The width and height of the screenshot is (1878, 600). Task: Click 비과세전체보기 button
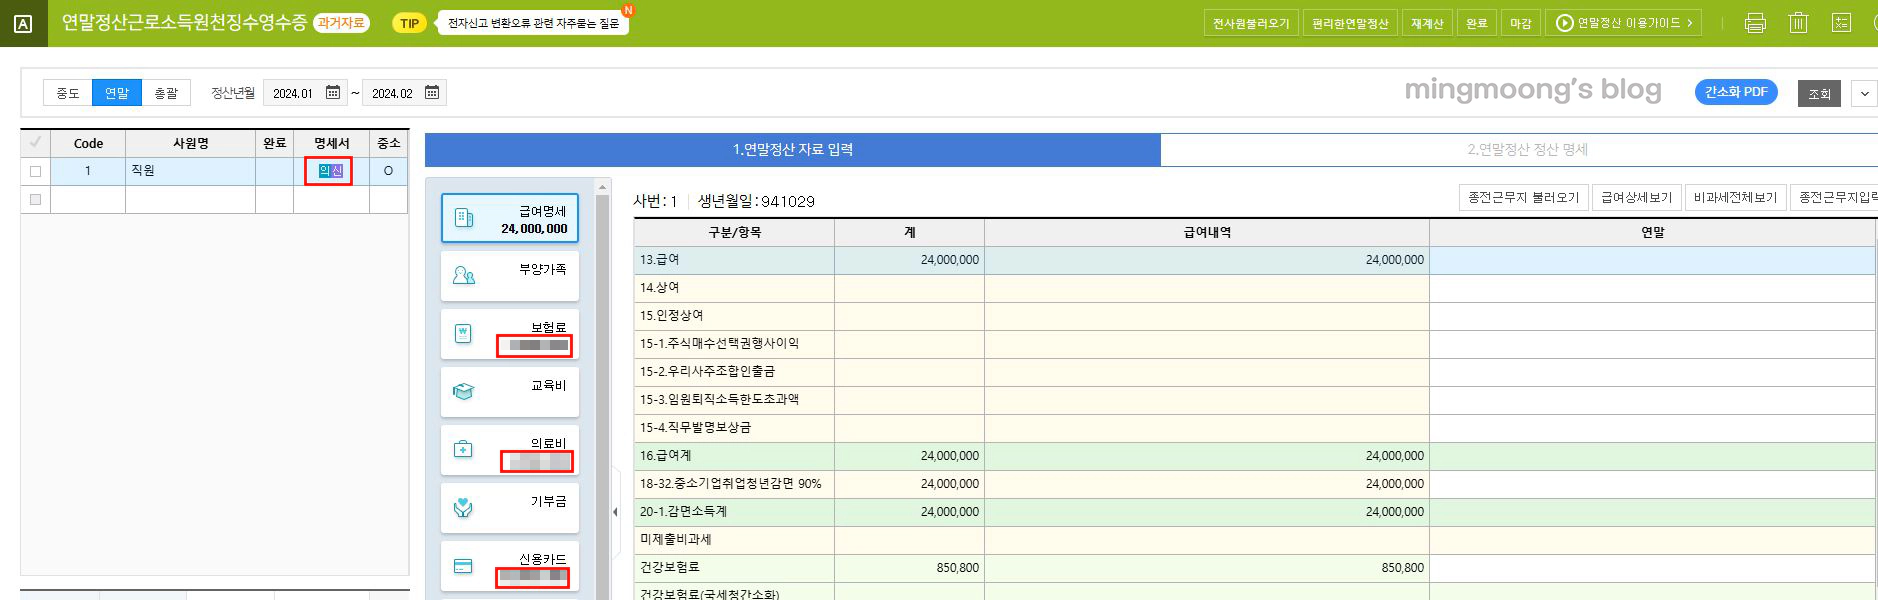1735,197
